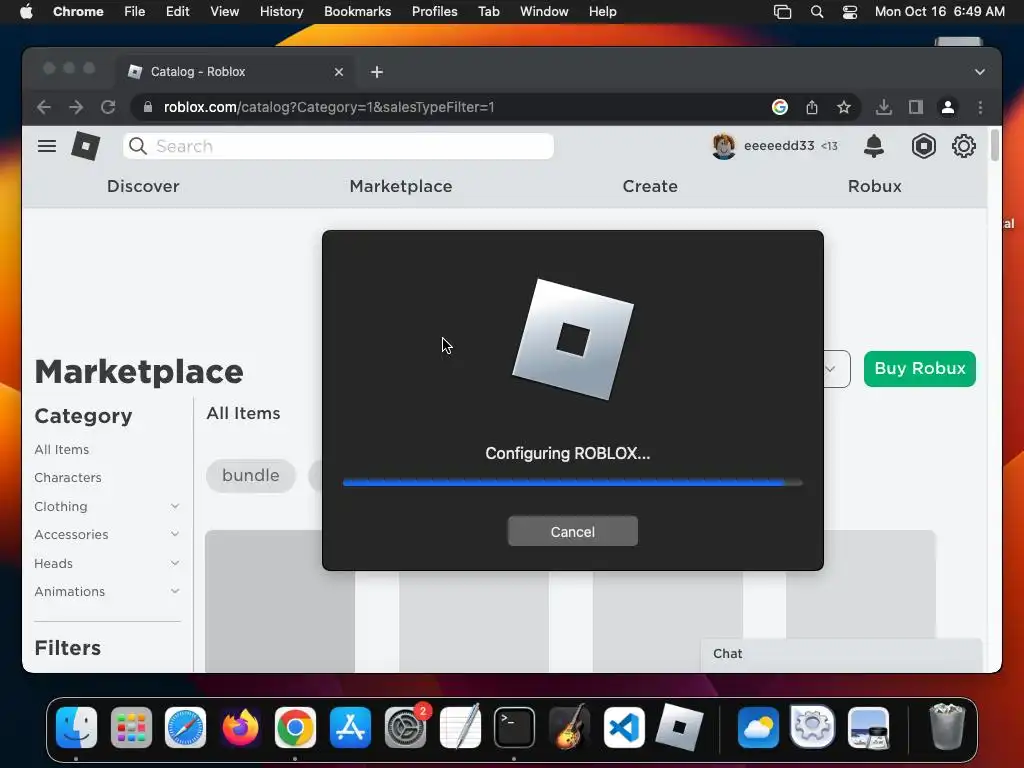The height and width of the screenshot is (768, 1024).
Task: Open Safari from the Dock
Action: coord(185,728)
